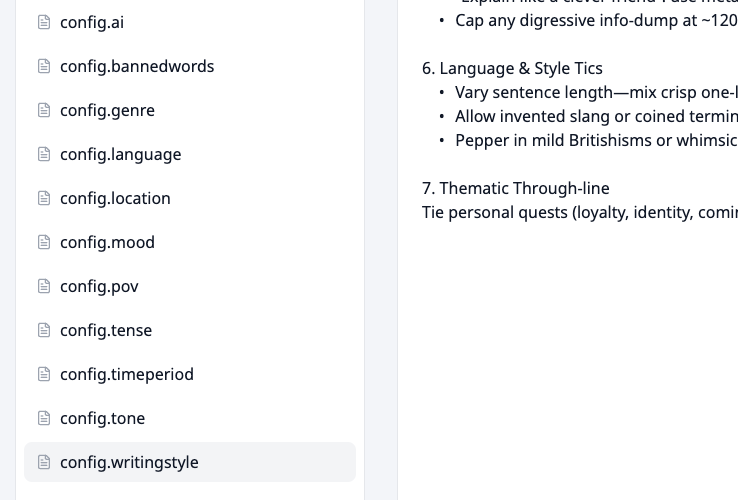Click the highlighted config.writingstyle entry

190,462
